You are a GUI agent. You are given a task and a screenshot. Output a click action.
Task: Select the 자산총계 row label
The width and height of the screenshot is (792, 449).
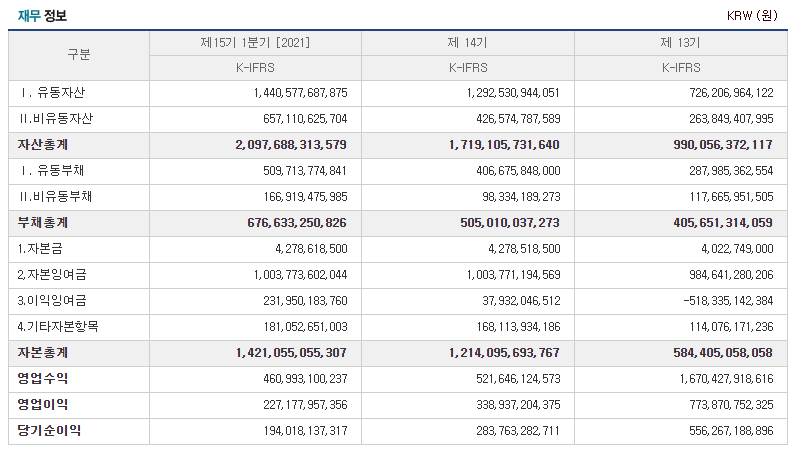click(42, 144)
